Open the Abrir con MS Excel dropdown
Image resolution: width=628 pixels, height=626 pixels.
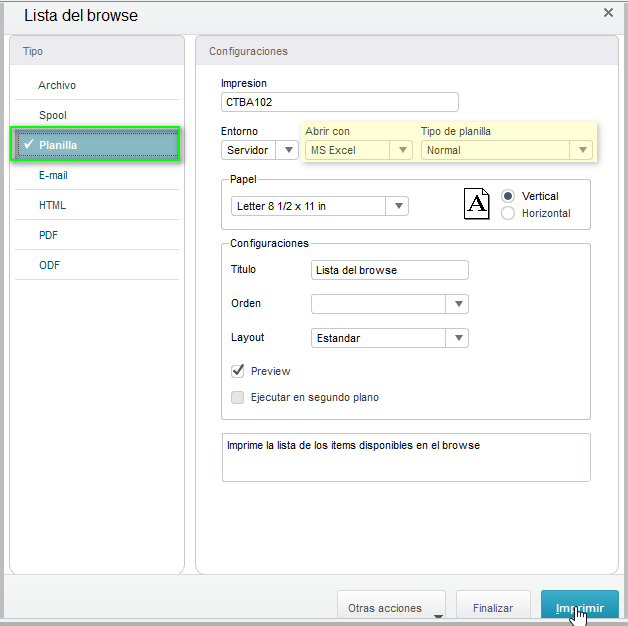click(x=358, y=150)
